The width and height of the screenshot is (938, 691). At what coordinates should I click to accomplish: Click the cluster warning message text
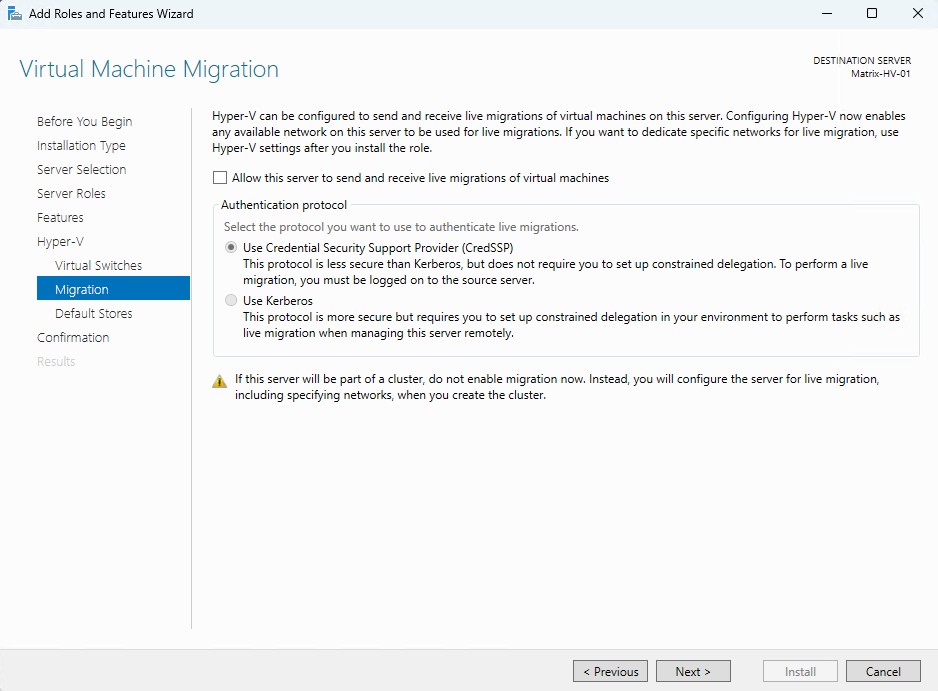point(557,386)
